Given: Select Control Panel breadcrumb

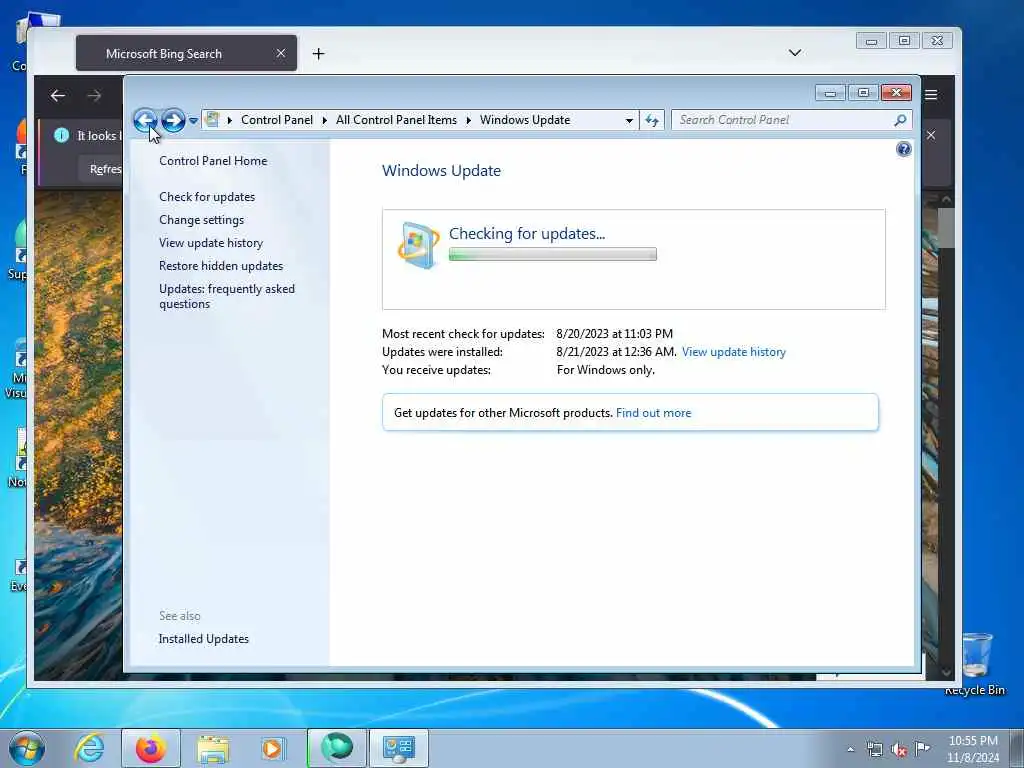Looking at the screenshot, I should pyautogui.click(x=277, y=120).
